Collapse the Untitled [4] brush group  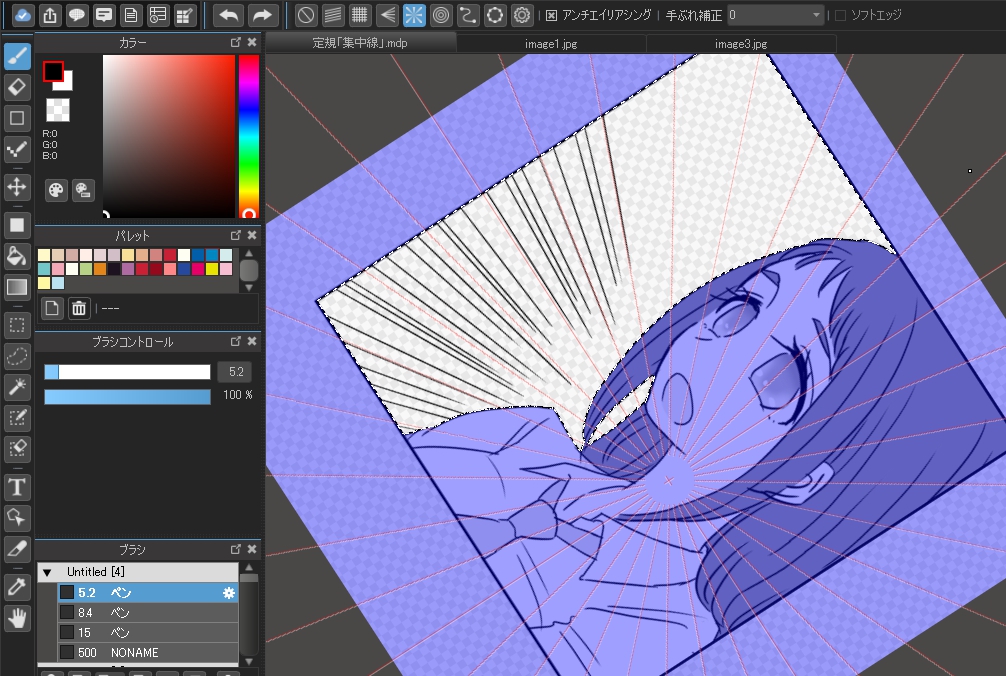(47, 572)
